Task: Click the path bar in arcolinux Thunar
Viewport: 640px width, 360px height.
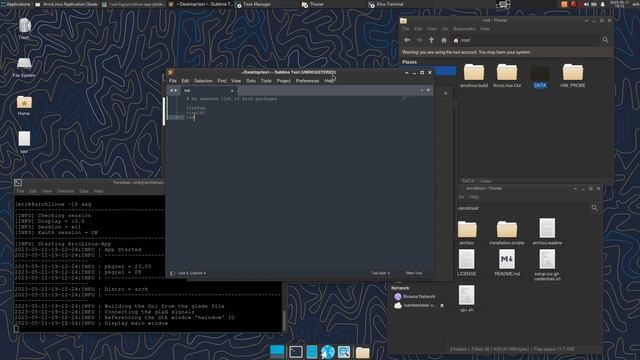Action: click(522, 208)
